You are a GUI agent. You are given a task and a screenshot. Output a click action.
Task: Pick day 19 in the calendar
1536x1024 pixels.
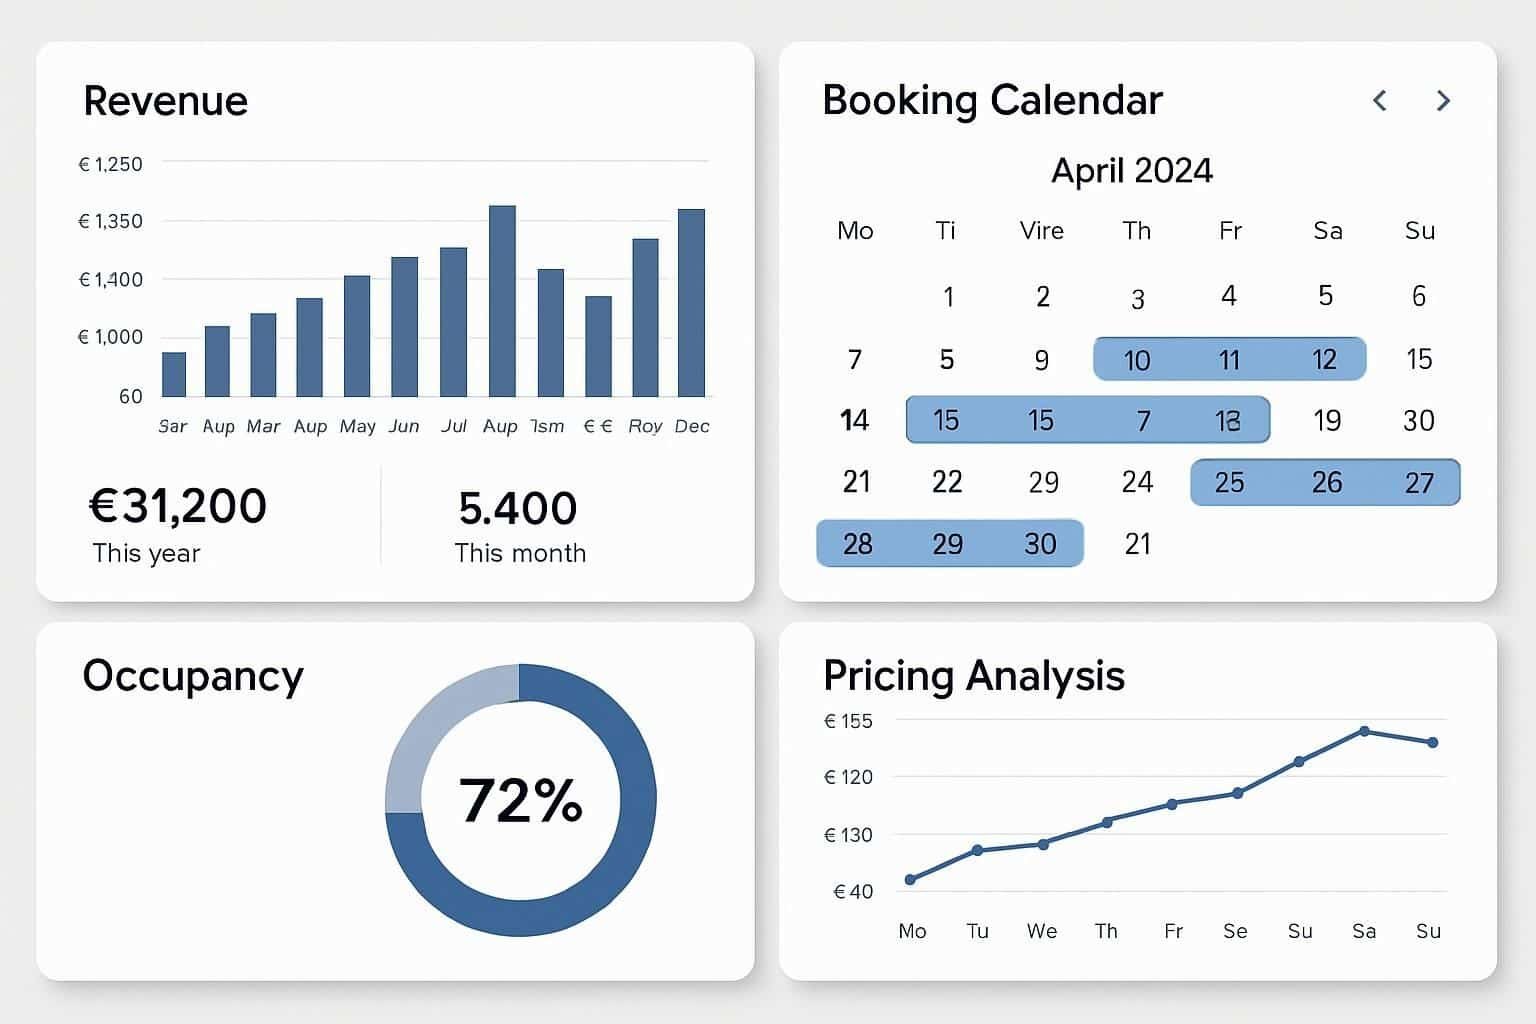1327,421
